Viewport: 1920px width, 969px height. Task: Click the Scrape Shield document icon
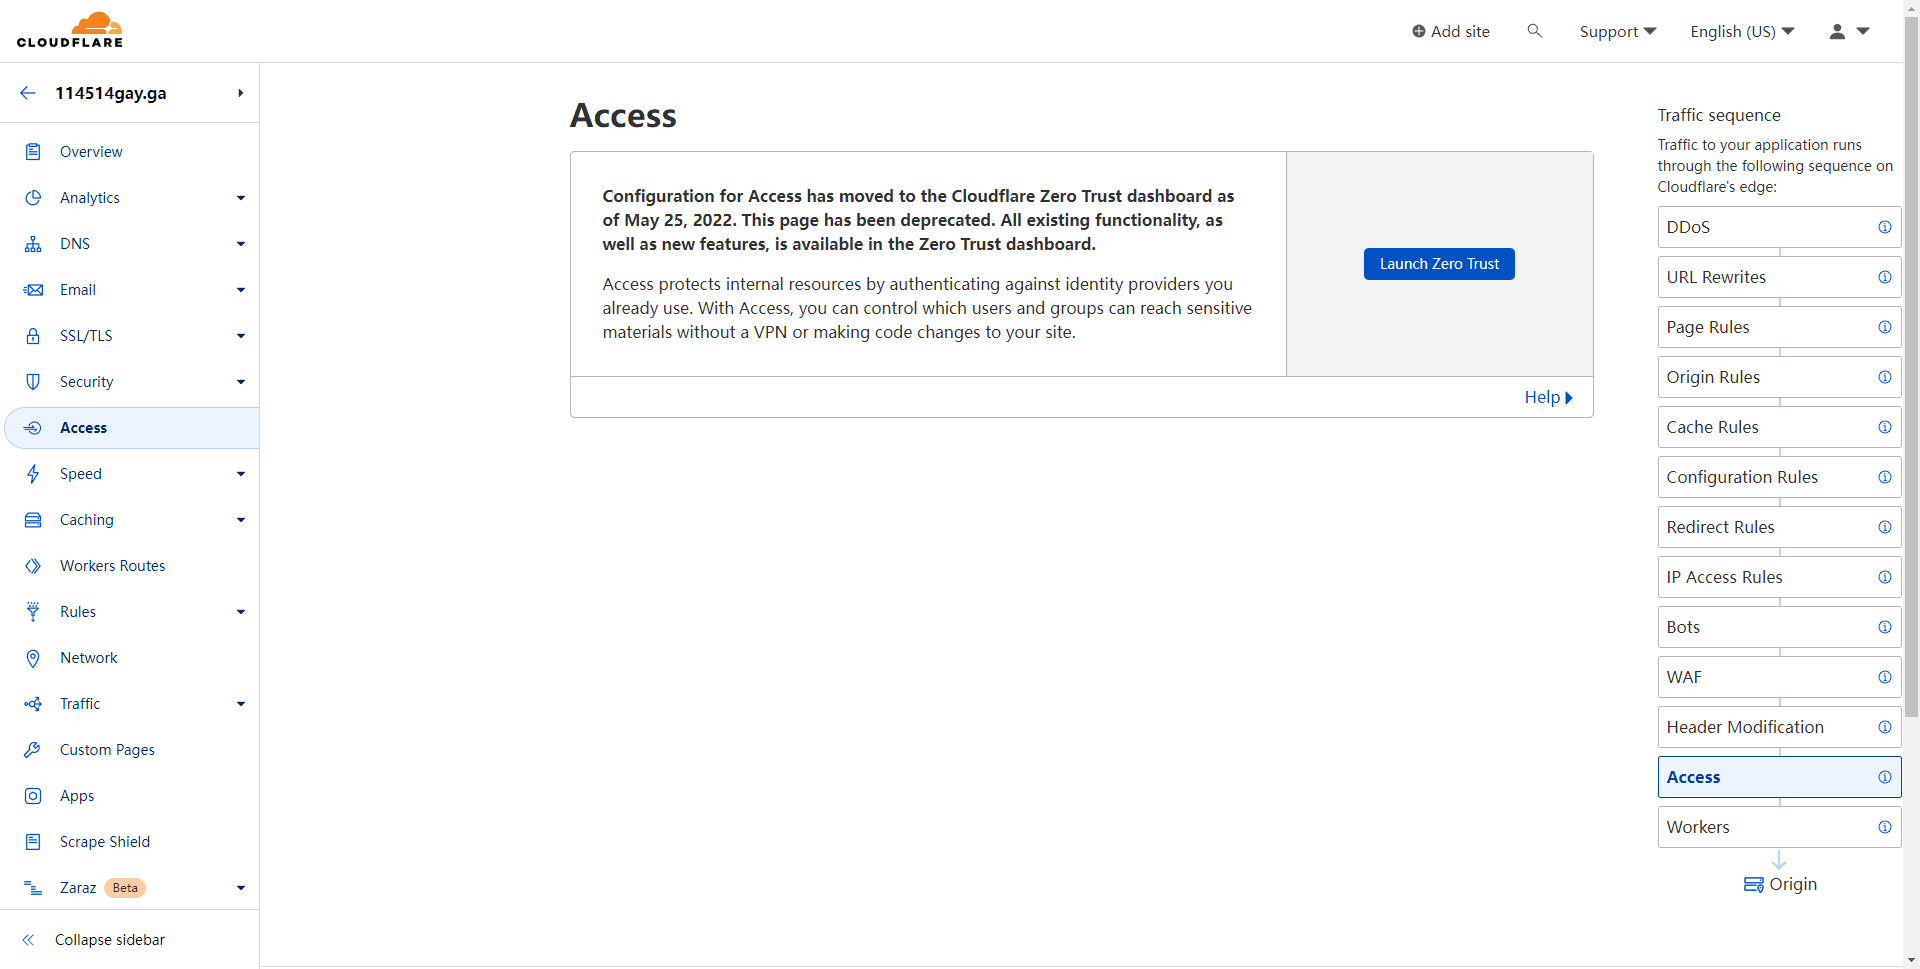33,842
